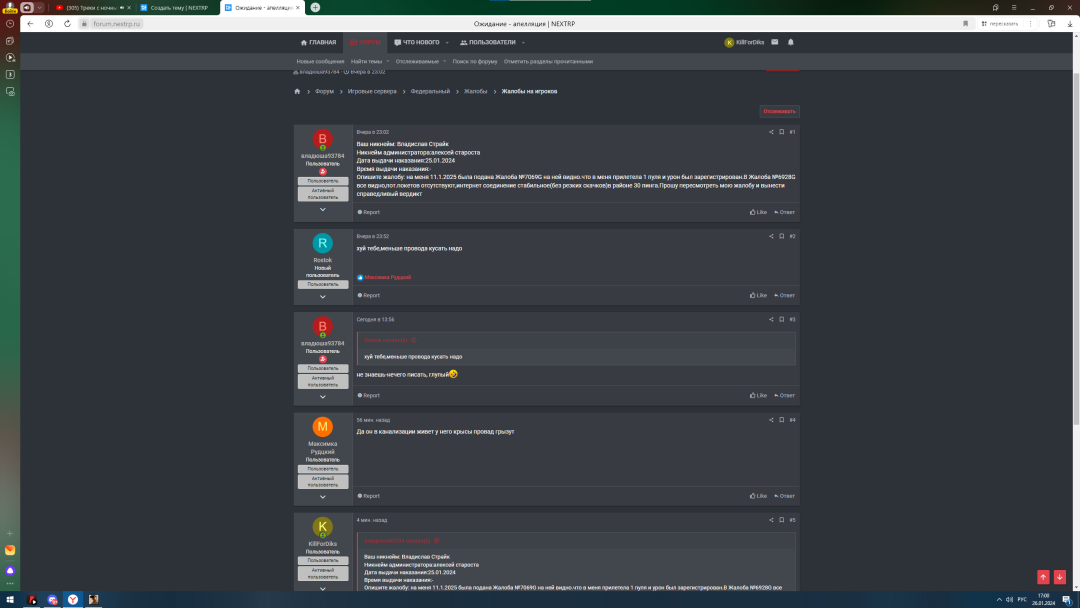Viewport: 1080px width, 608px height.
Task: Share post #1 via the share icon
Action: [x=771, y=132]
